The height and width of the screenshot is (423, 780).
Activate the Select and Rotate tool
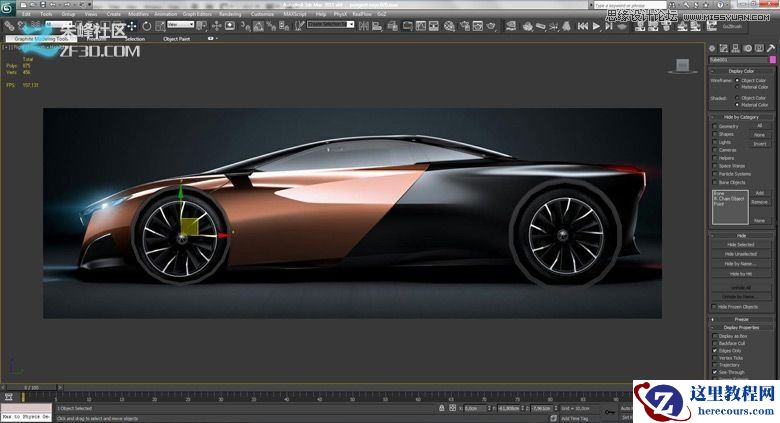tap(146, 26)
